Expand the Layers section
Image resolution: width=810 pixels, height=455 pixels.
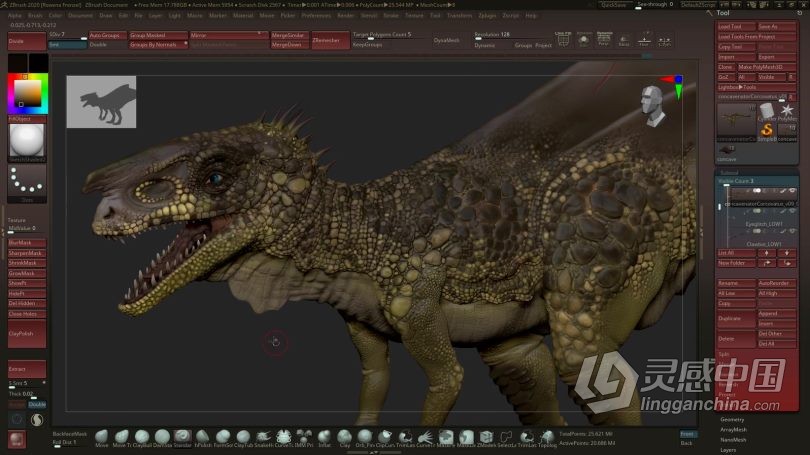[728, 450]
